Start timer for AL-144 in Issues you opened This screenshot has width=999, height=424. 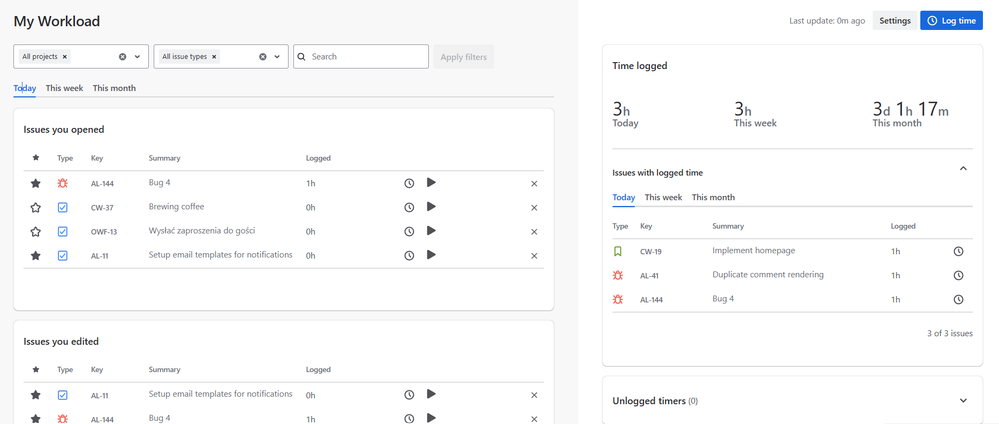[431, 182]
